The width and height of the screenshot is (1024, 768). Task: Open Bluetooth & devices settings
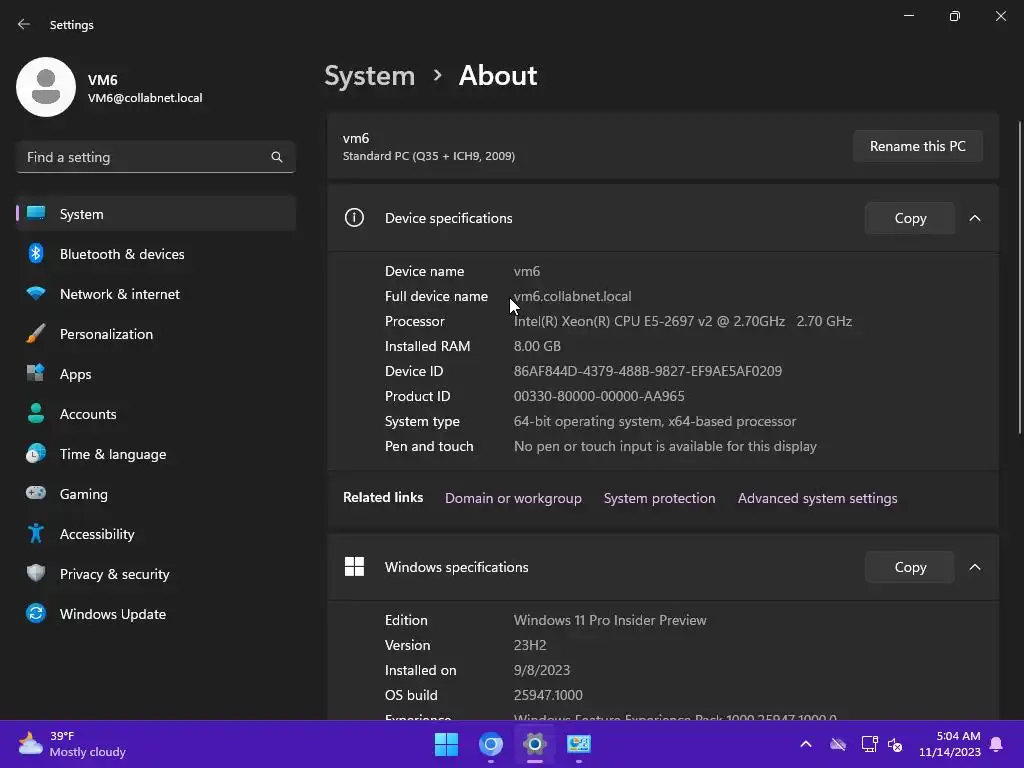click(x=156, y=254)
